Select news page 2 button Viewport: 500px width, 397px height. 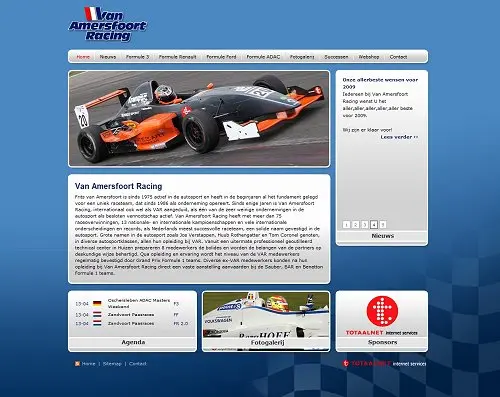(356, 225)
